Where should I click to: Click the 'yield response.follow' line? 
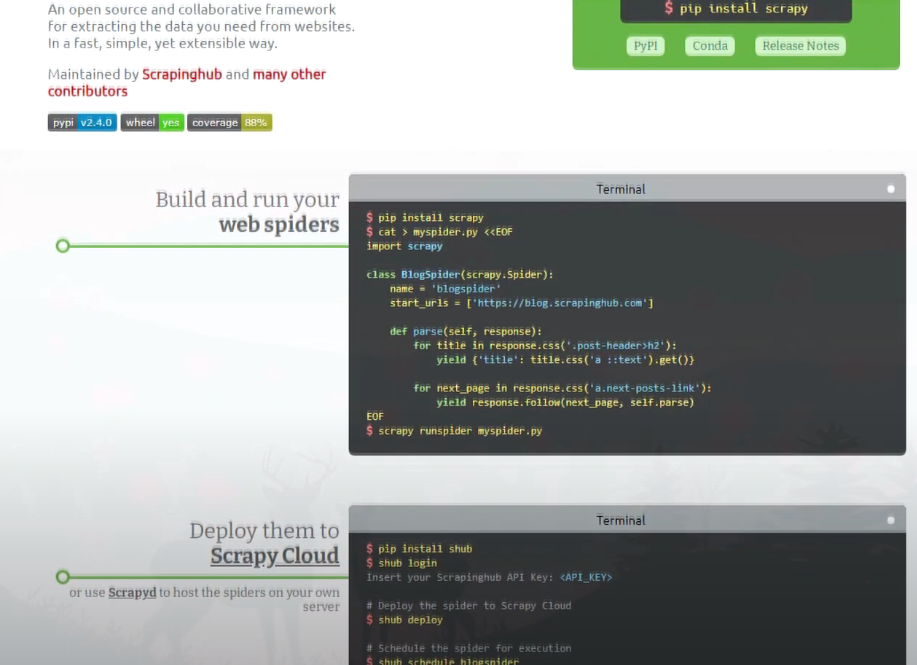[565, 402]
